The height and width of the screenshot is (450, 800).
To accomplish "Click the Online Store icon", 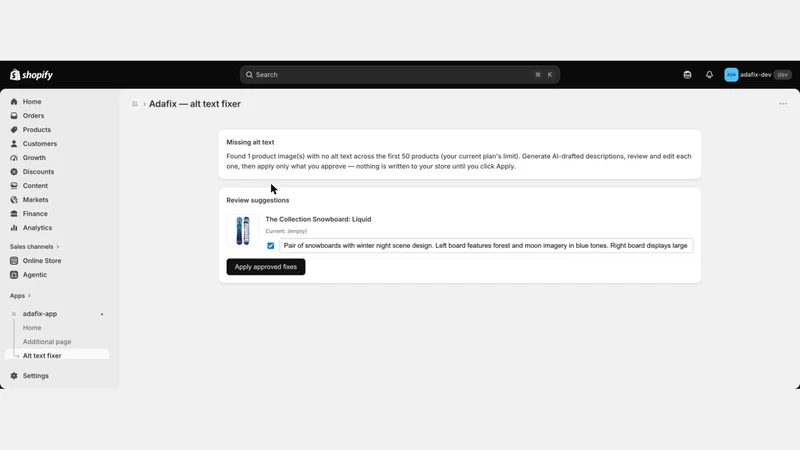I will 14,261.
